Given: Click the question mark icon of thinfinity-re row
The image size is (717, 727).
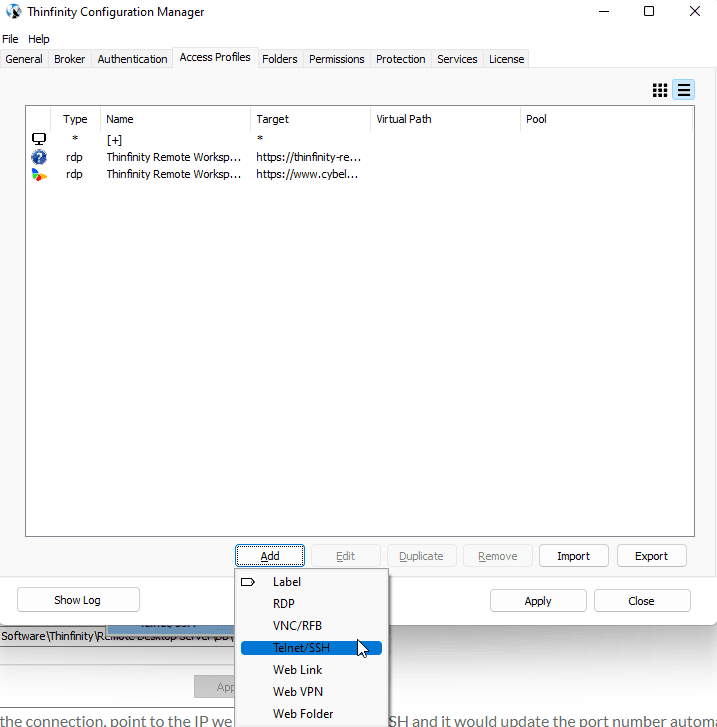Looking at the screenshot, I should pyautogui.click(x=39, y=157).
